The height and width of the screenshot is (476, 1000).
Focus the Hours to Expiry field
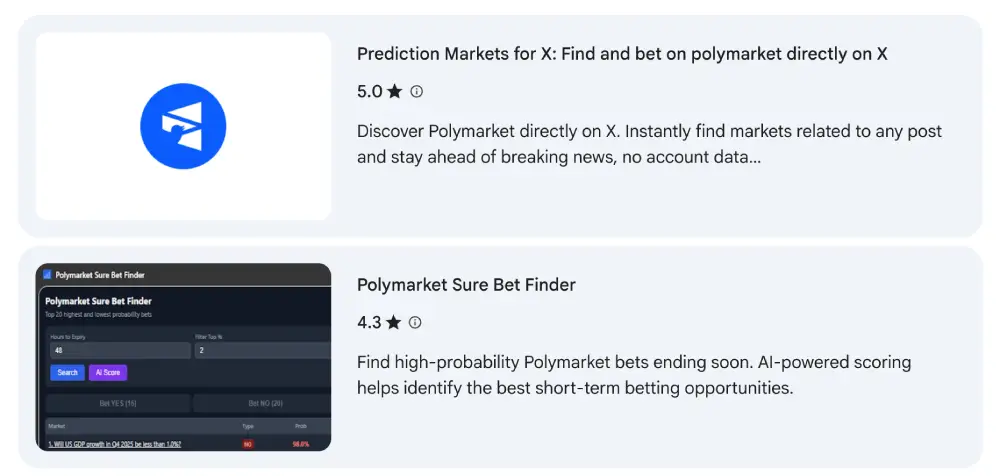[121, 350]
